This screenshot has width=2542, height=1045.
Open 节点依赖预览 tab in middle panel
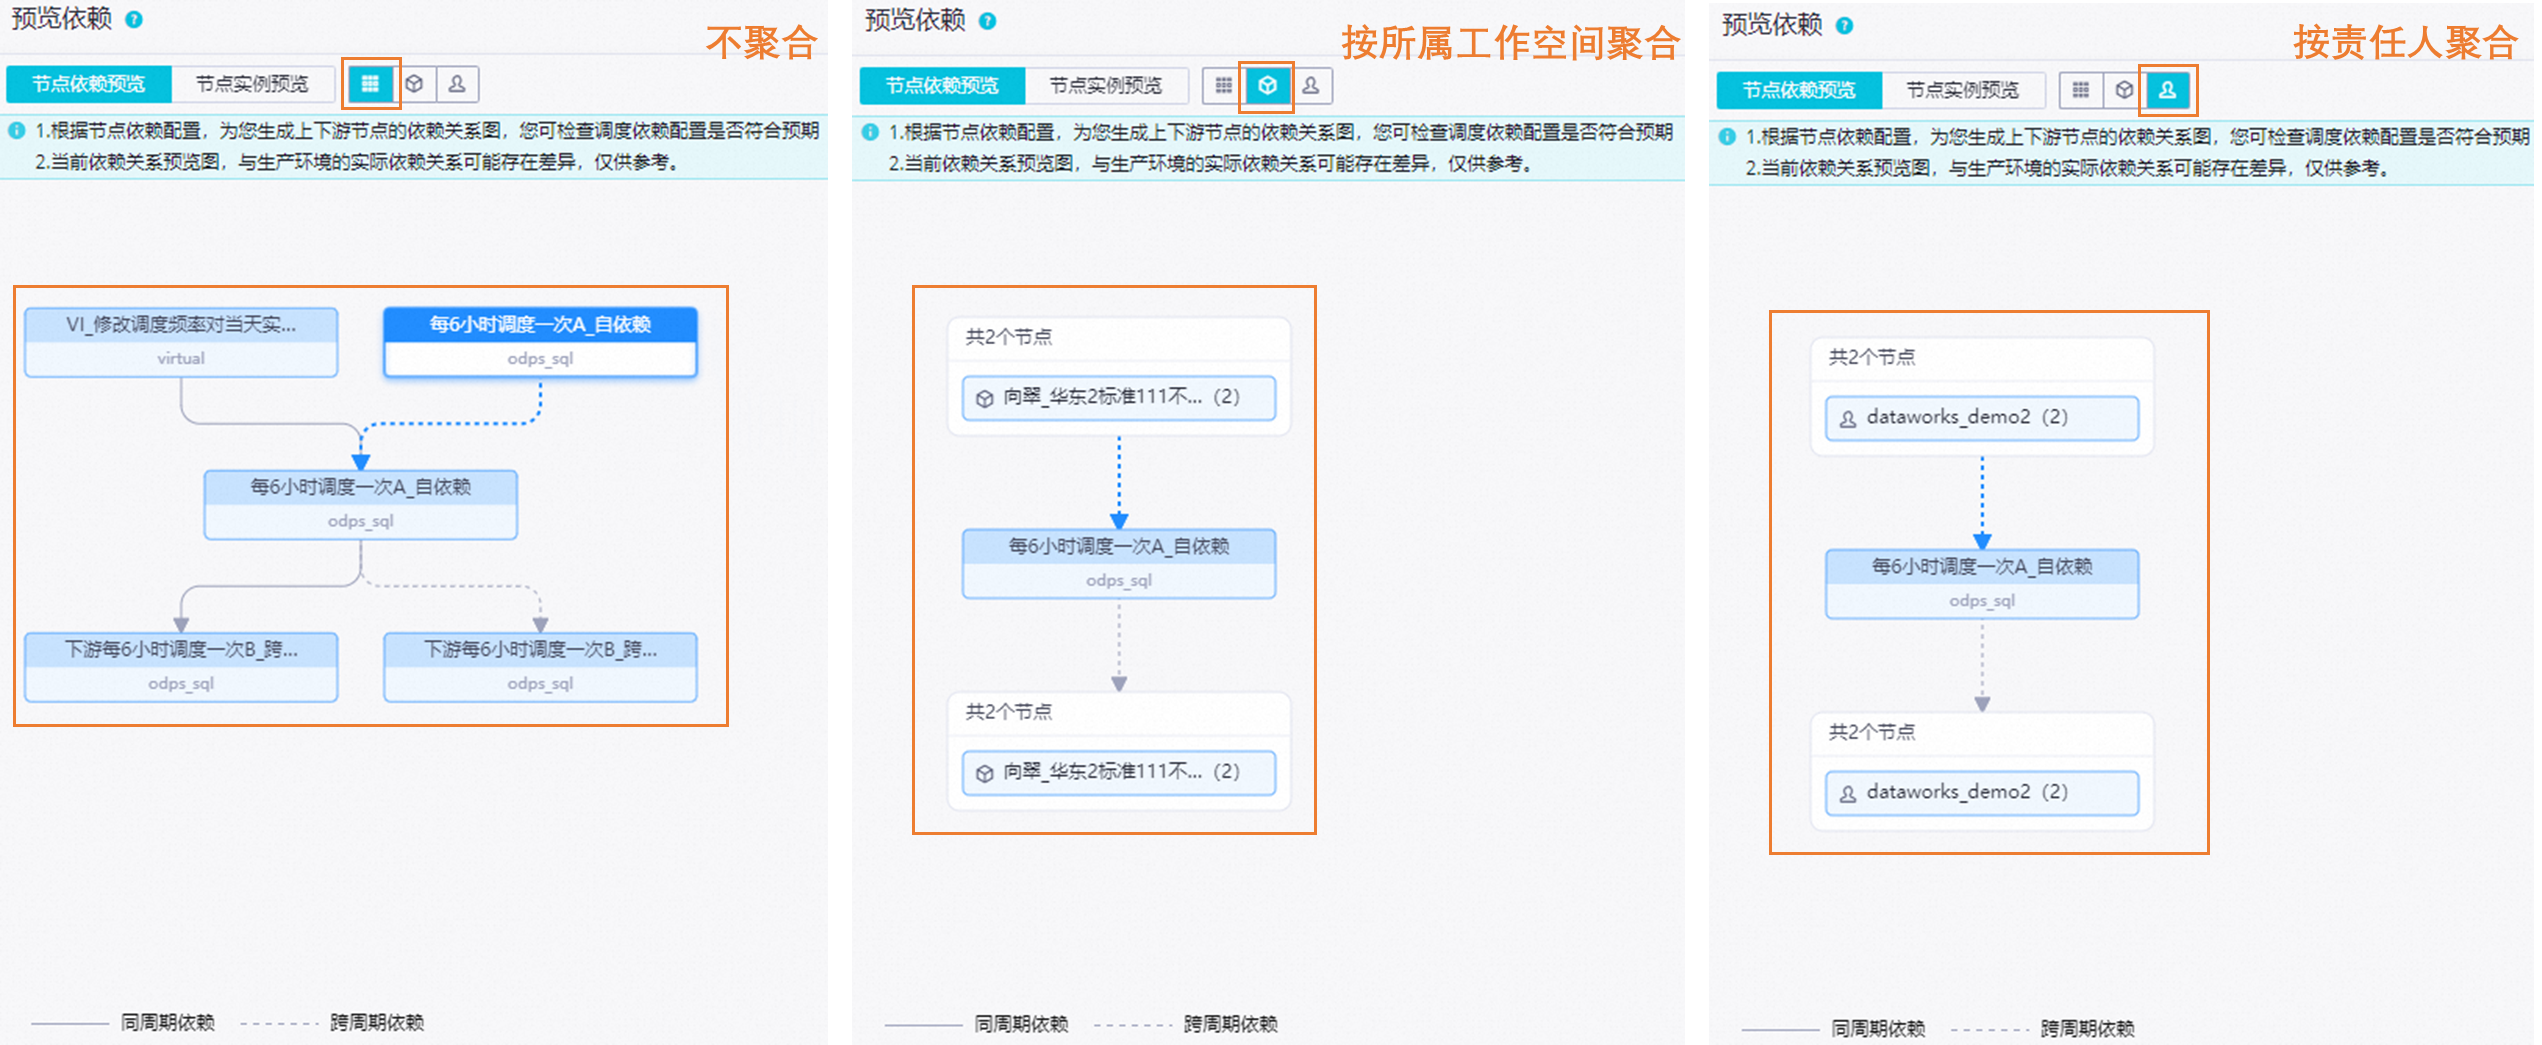point(942,86)
